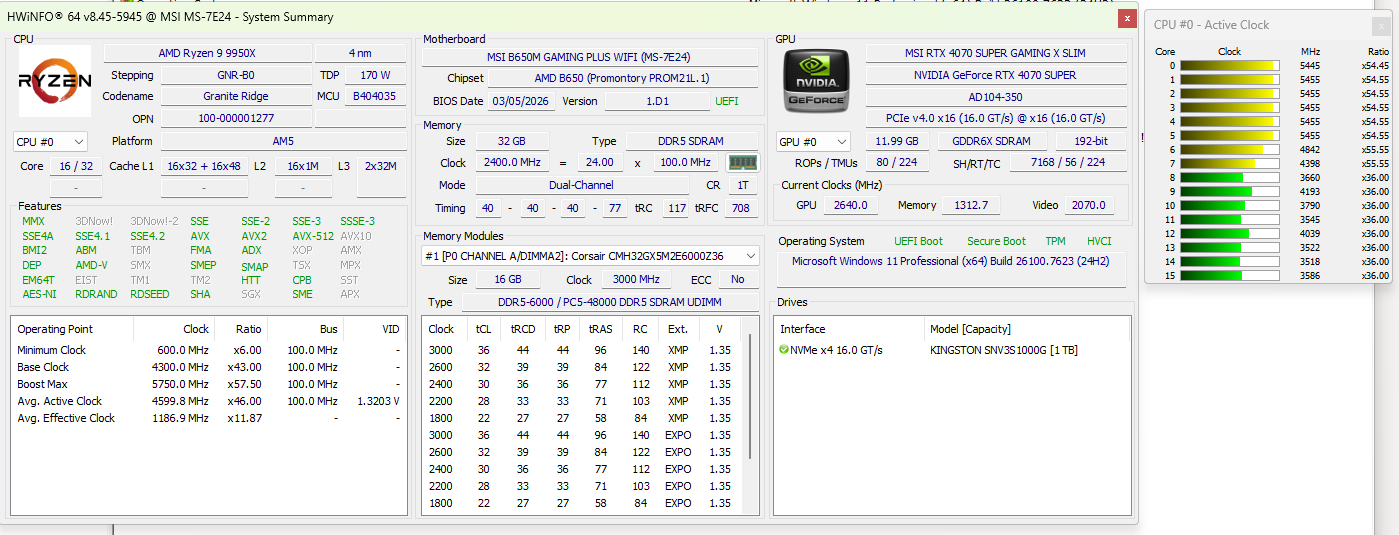Image resolution: width=1399 pixels, height=535 pixels.
Task: Click the Granite Ridge codename field
Action: tap(236, 97)
